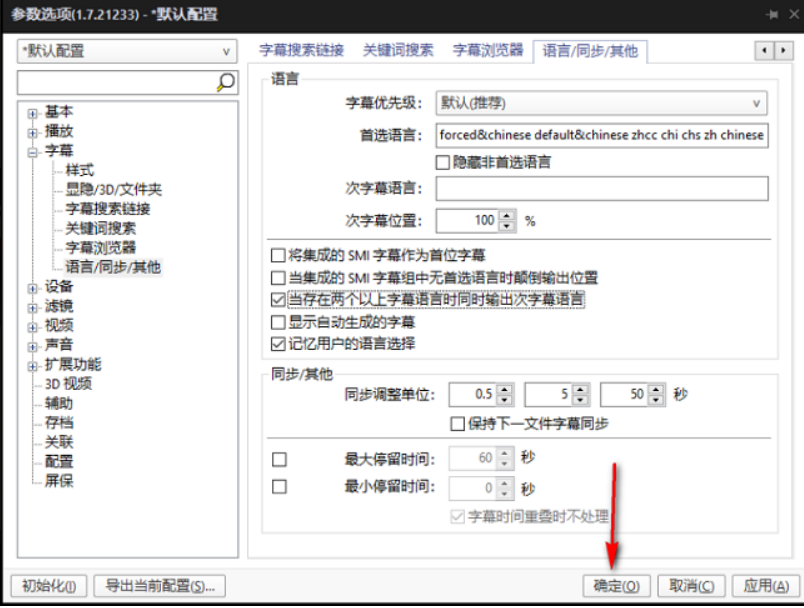The width and height of the screenshot is (804, 608).
Task: Decrease the 5 sync unit spinner
Action: [580, 400]
